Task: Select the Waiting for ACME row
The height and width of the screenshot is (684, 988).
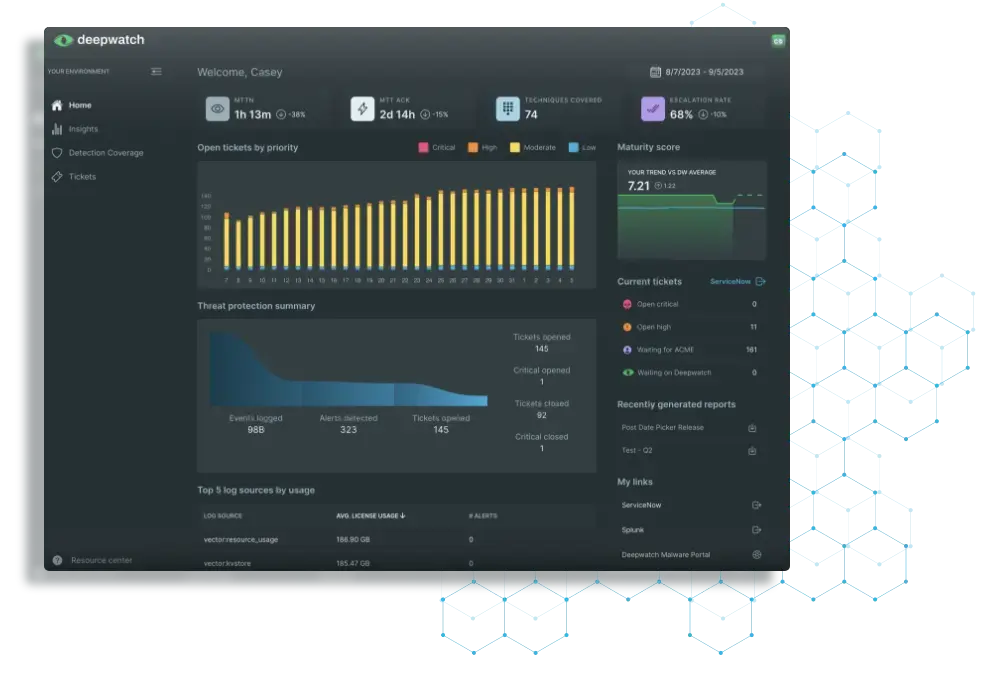Action: point(691,350)
